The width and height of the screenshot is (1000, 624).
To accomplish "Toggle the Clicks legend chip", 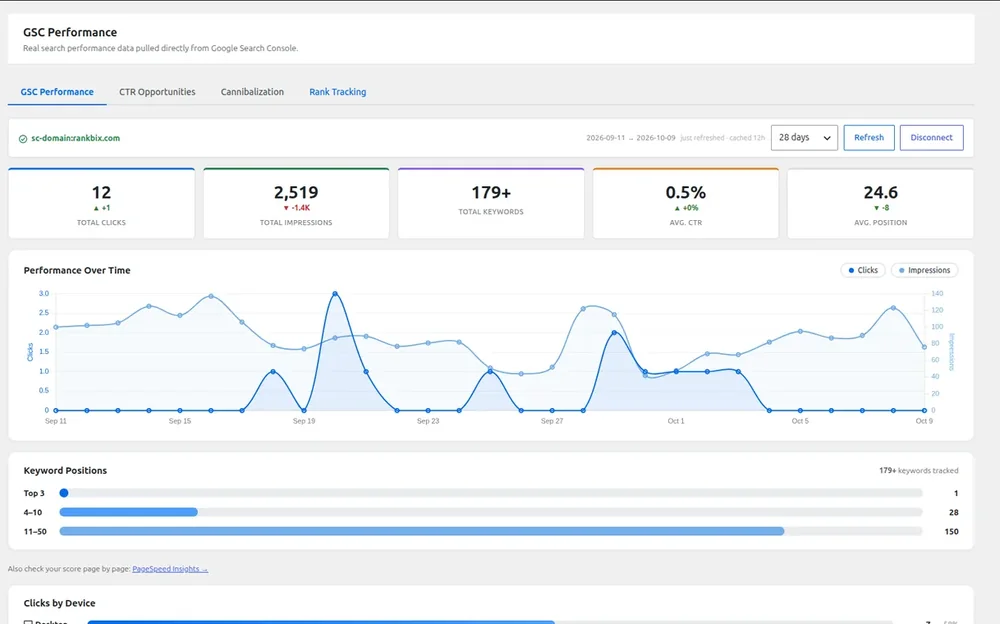I will click(x=863, y=271).
